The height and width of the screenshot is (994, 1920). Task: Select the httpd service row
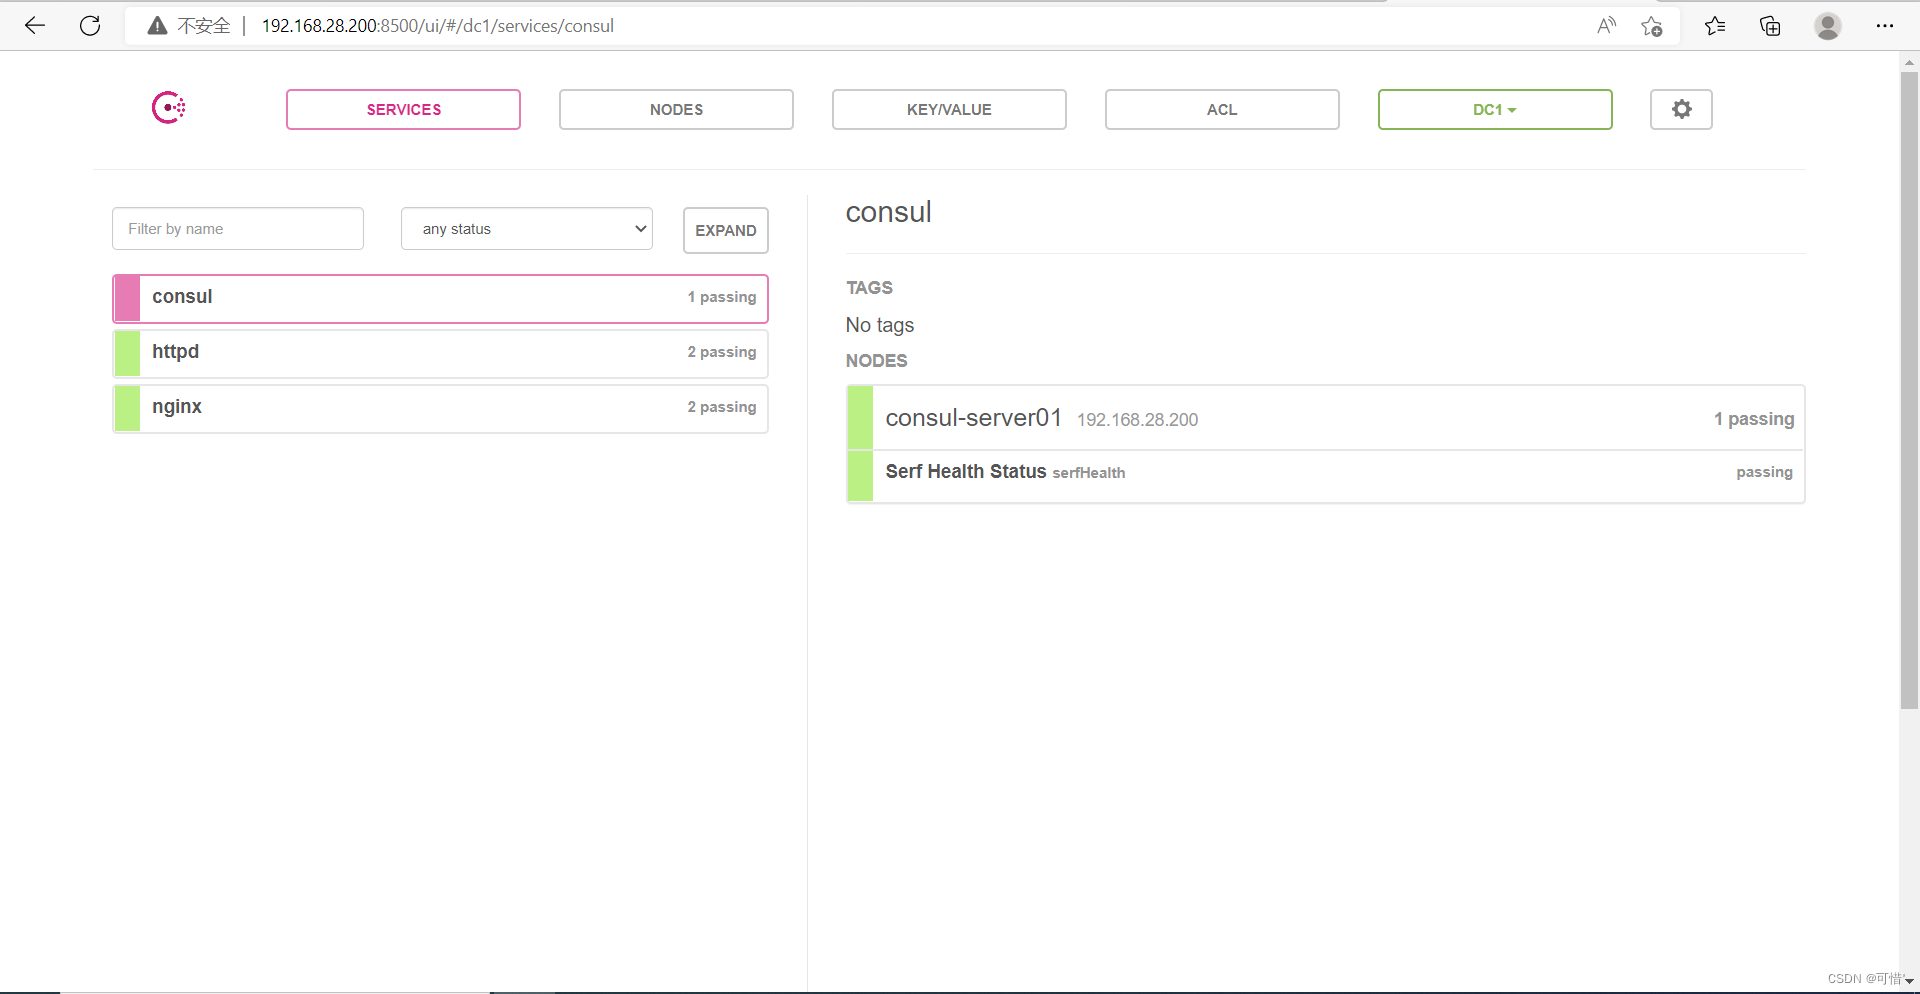(x=440, y=353)
